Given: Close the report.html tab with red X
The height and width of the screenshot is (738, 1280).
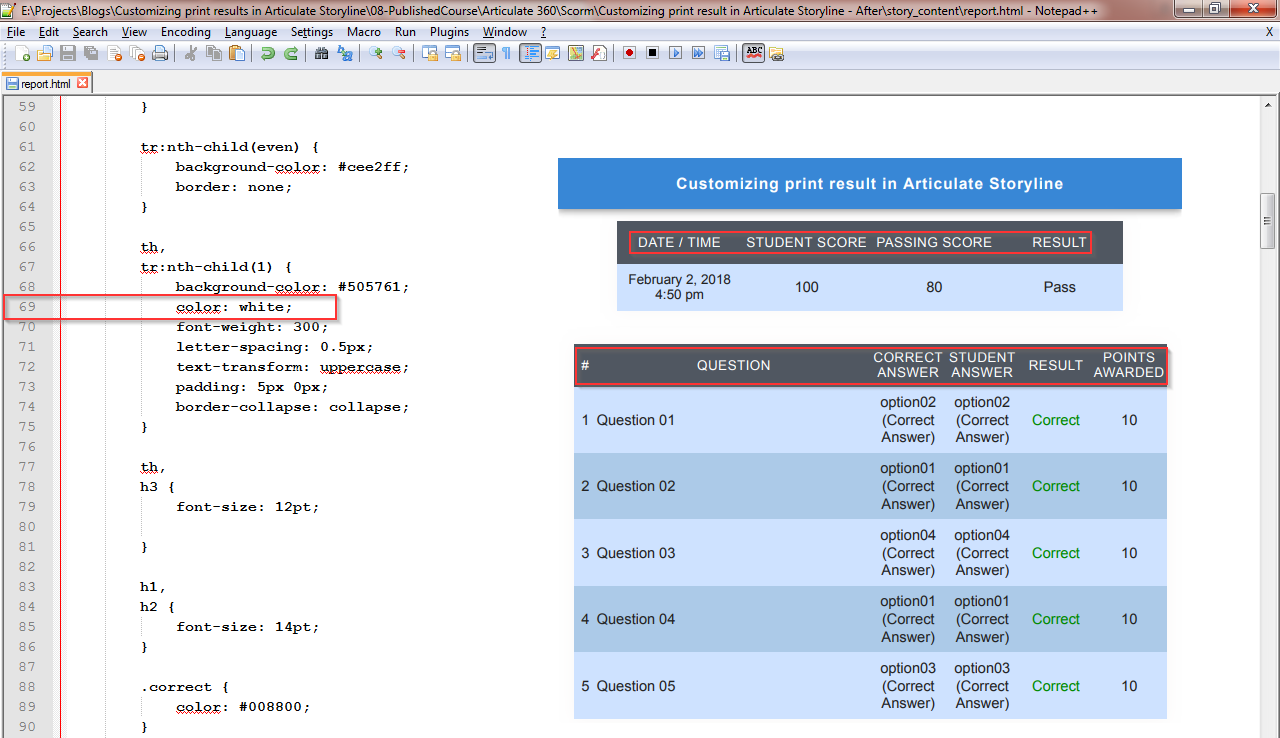Looking at the screenshot, I should point(82,84).
